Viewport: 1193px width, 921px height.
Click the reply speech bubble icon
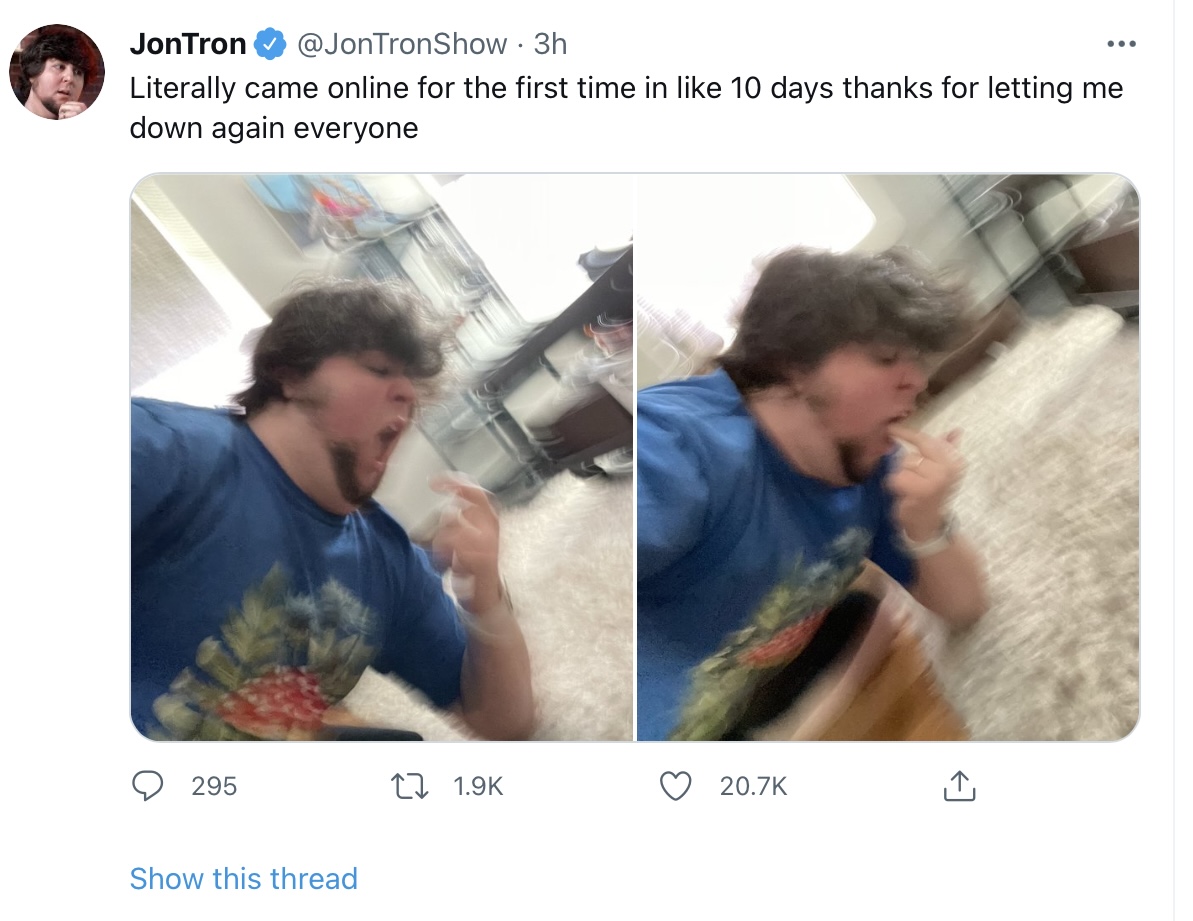tap(148, 786)
